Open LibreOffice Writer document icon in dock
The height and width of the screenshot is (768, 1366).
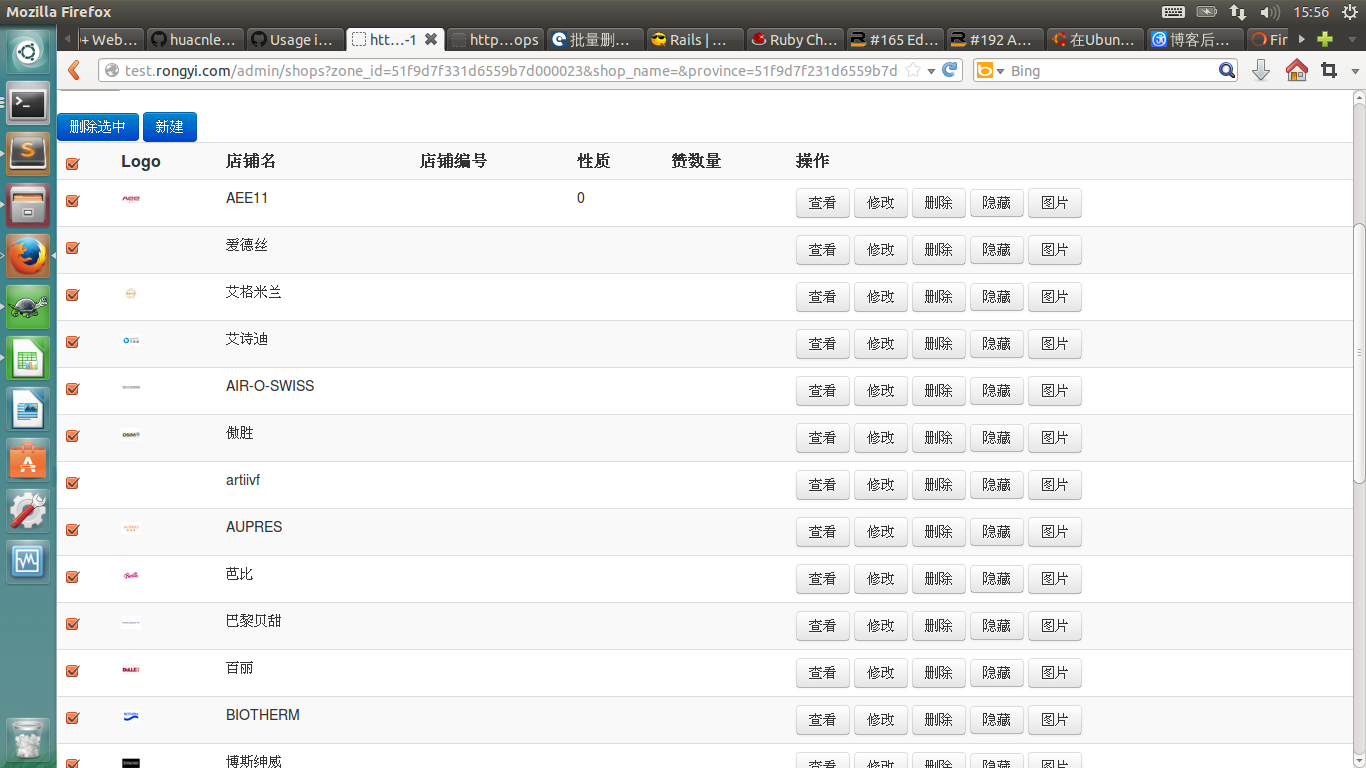coord(28,409)
